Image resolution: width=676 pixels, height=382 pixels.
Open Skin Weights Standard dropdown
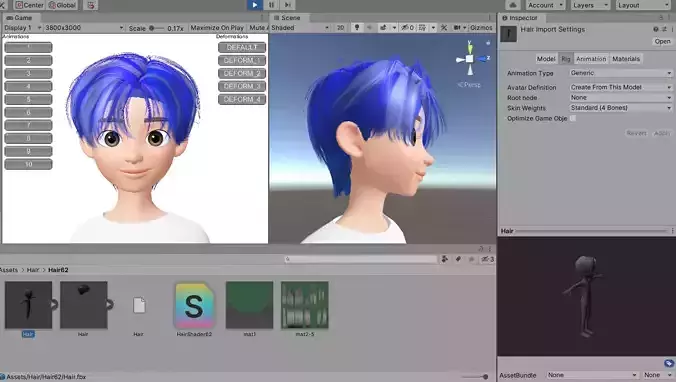point(621,108)
